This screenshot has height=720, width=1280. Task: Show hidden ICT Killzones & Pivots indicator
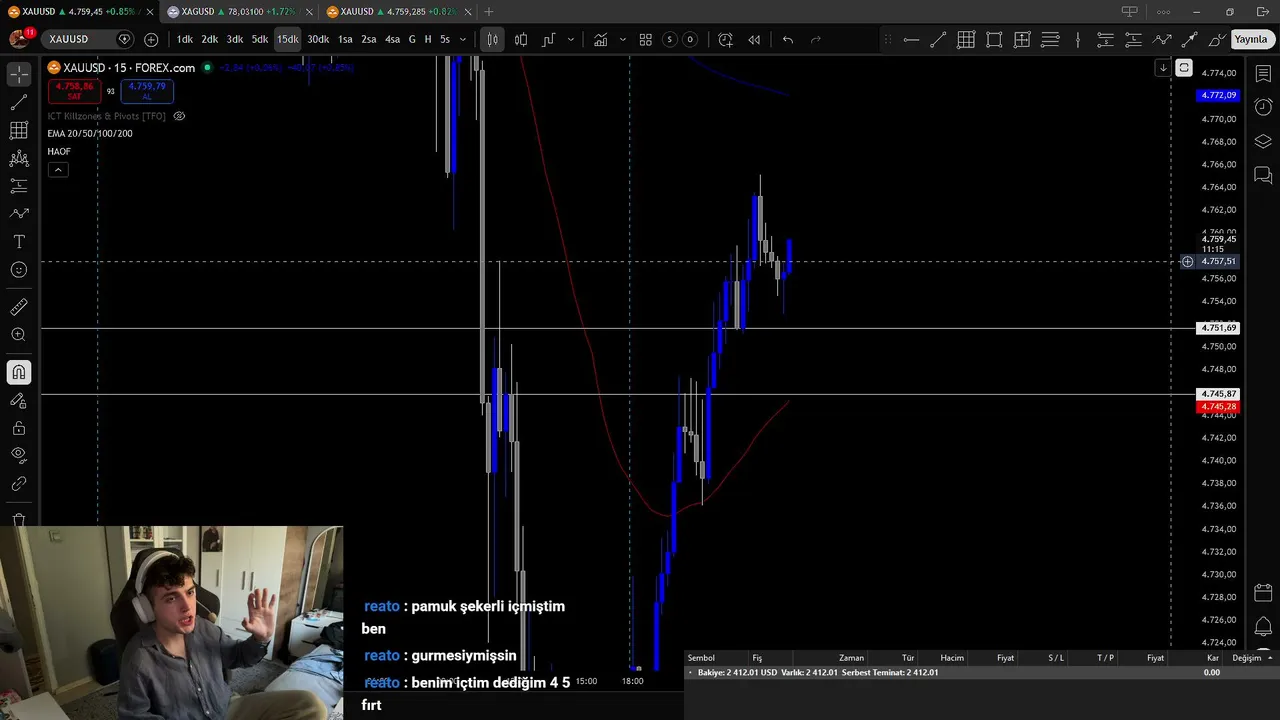[179, 116]
